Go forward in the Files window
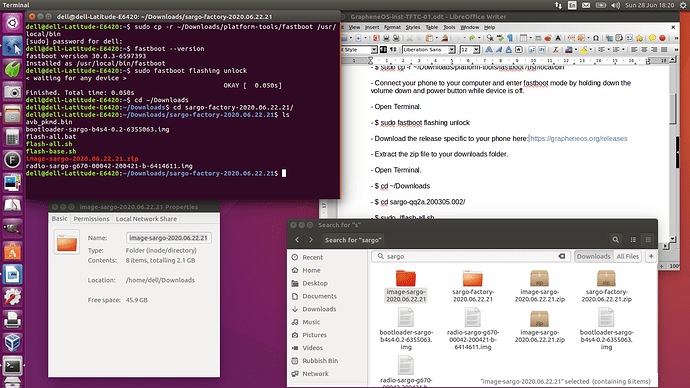This screenshot has width=690, height=388. point(311,240)
